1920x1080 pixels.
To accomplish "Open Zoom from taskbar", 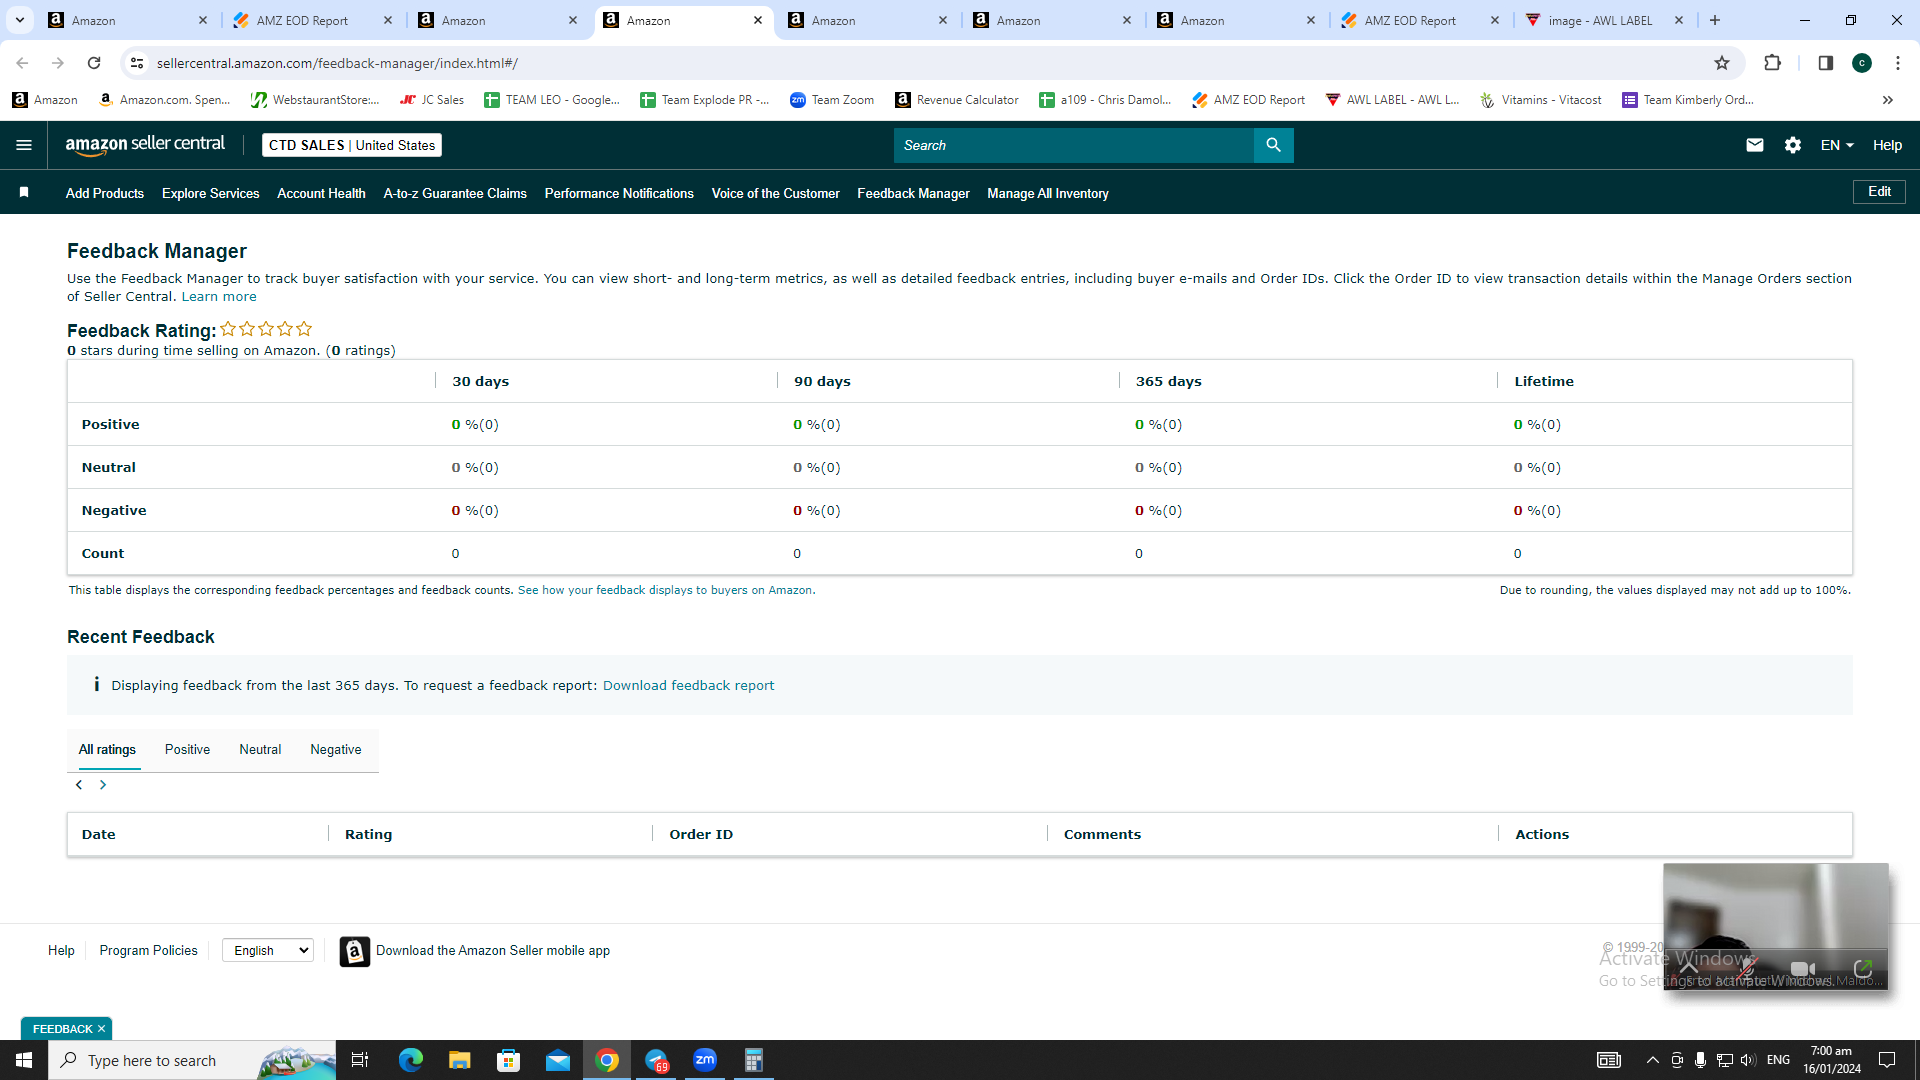I will pyautogui.click(x=705, y=1060).
